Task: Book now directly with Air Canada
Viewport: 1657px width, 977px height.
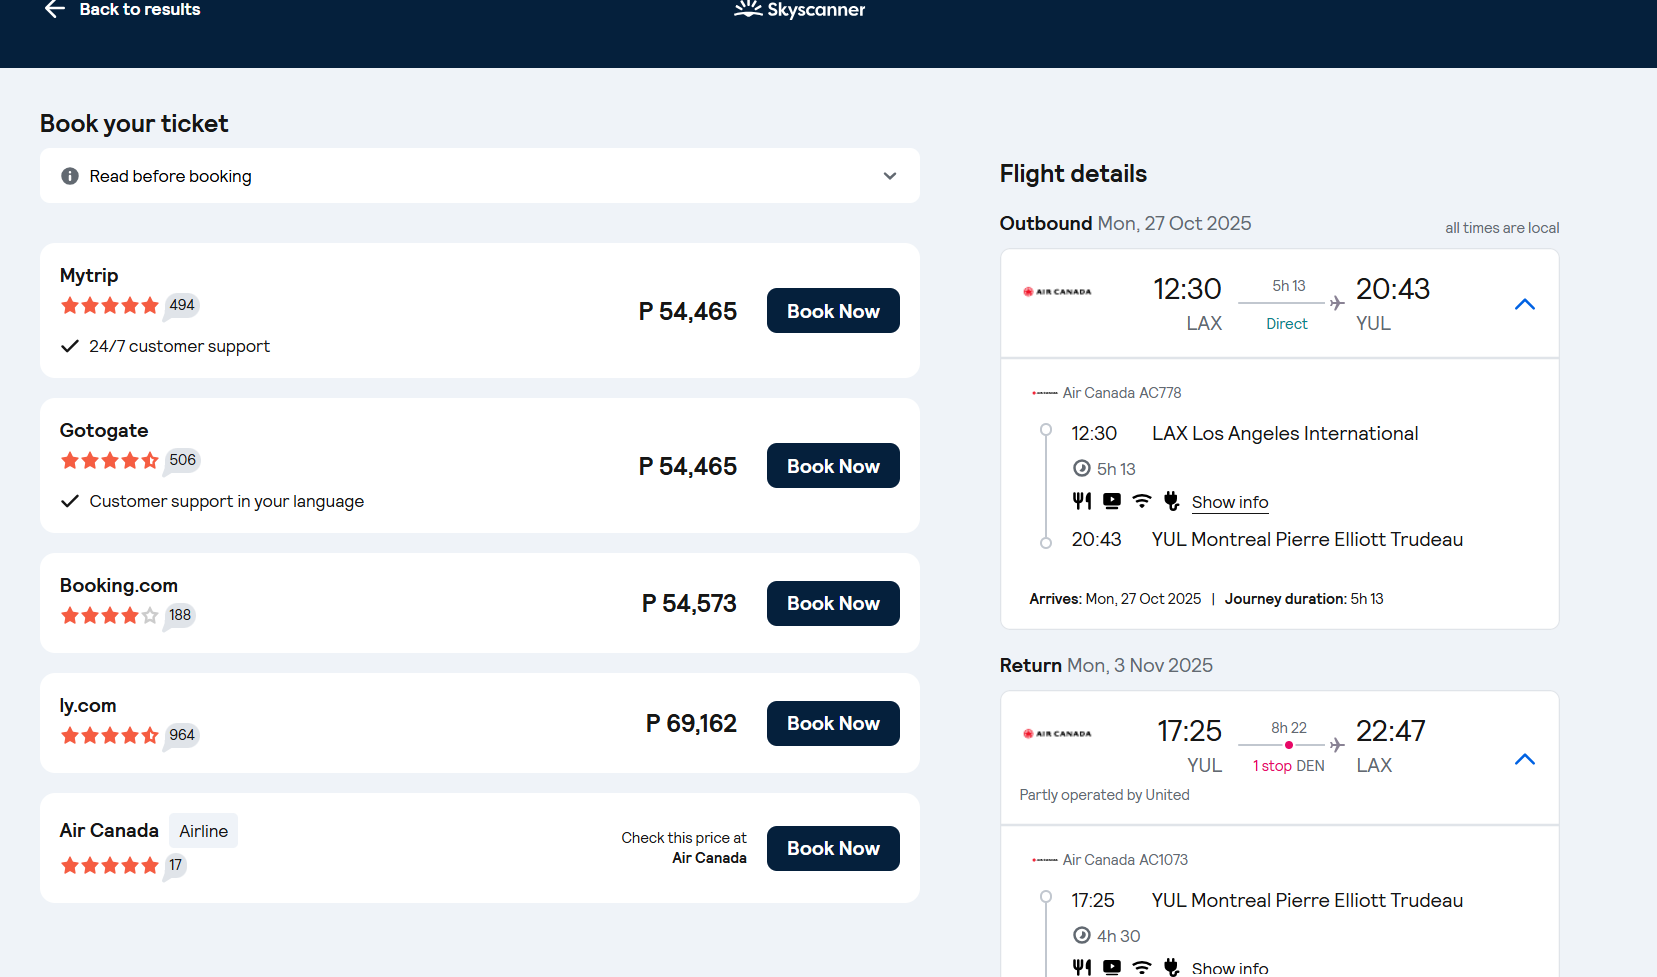Action: (833, 849)
